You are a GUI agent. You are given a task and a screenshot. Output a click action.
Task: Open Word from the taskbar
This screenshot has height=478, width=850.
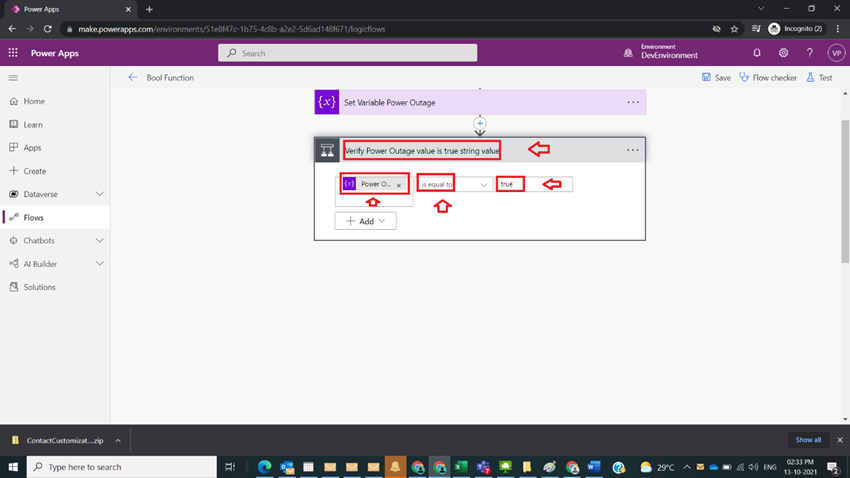coord(594,467)
